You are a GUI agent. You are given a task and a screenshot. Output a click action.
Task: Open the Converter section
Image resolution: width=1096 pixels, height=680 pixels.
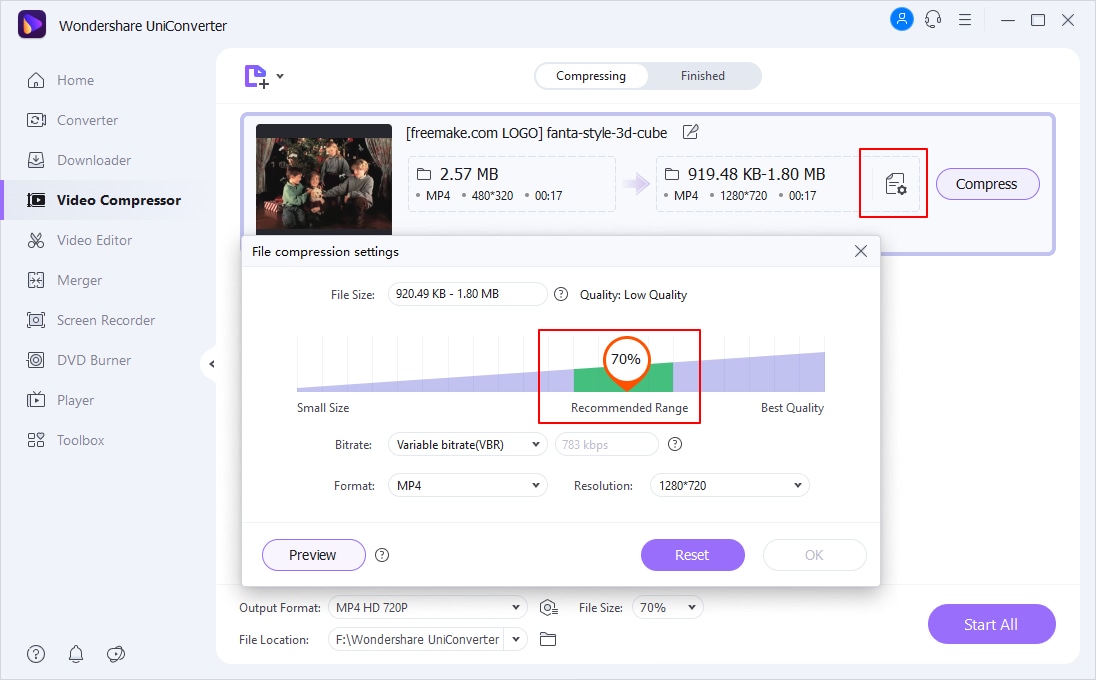(x=73, y=120)
